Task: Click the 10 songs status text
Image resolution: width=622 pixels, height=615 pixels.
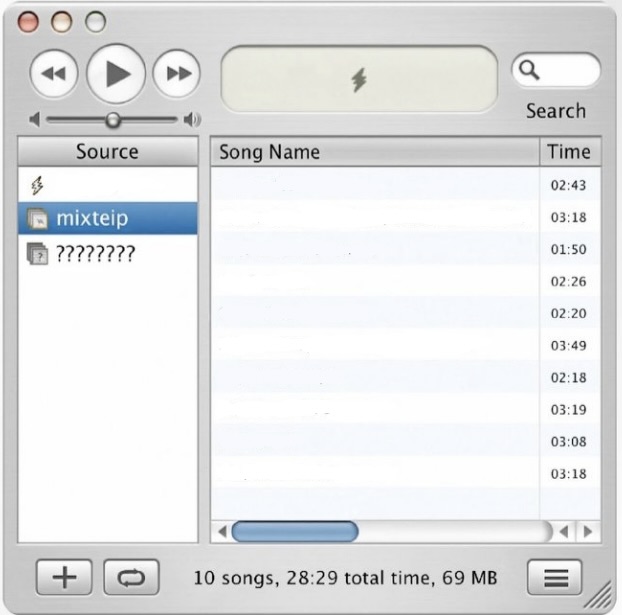Action: [345, 578]
